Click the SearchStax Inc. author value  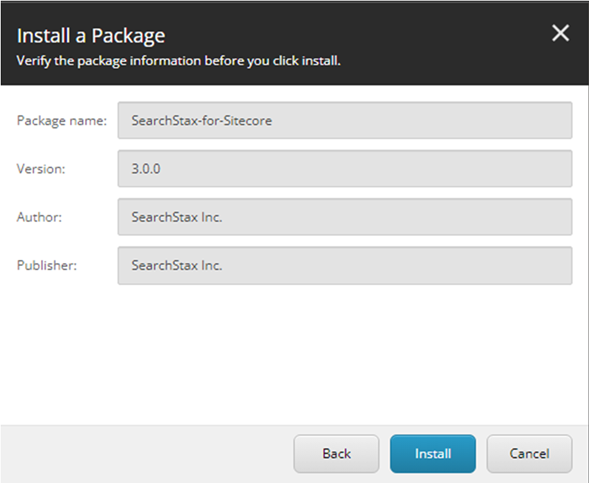click(x=177, y=217)
